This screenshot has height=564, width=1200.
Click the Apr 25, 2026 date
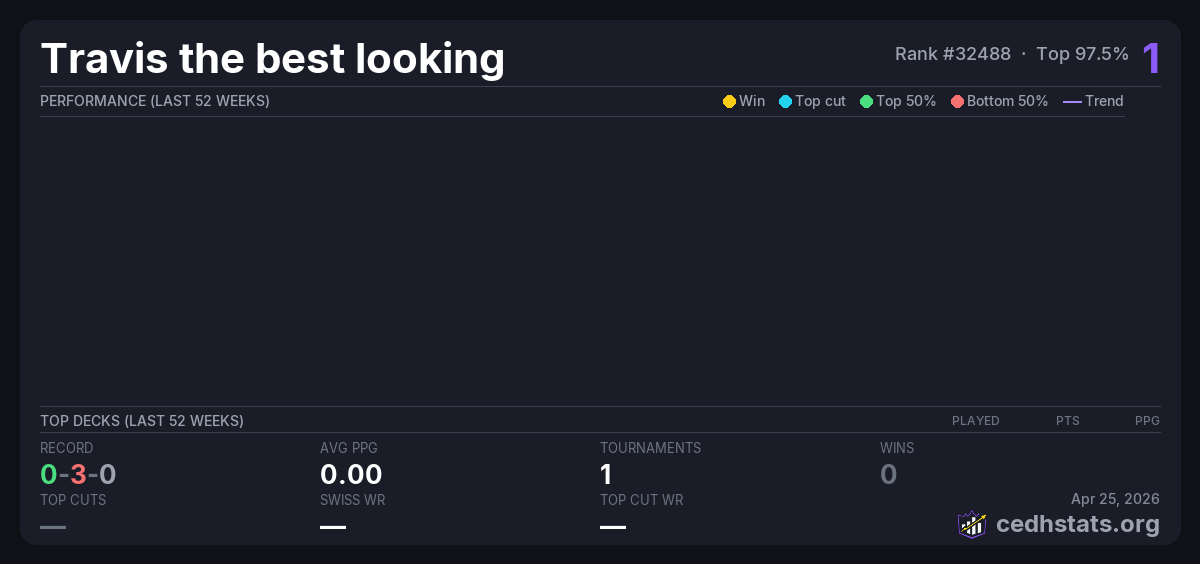click(1115, 499)
